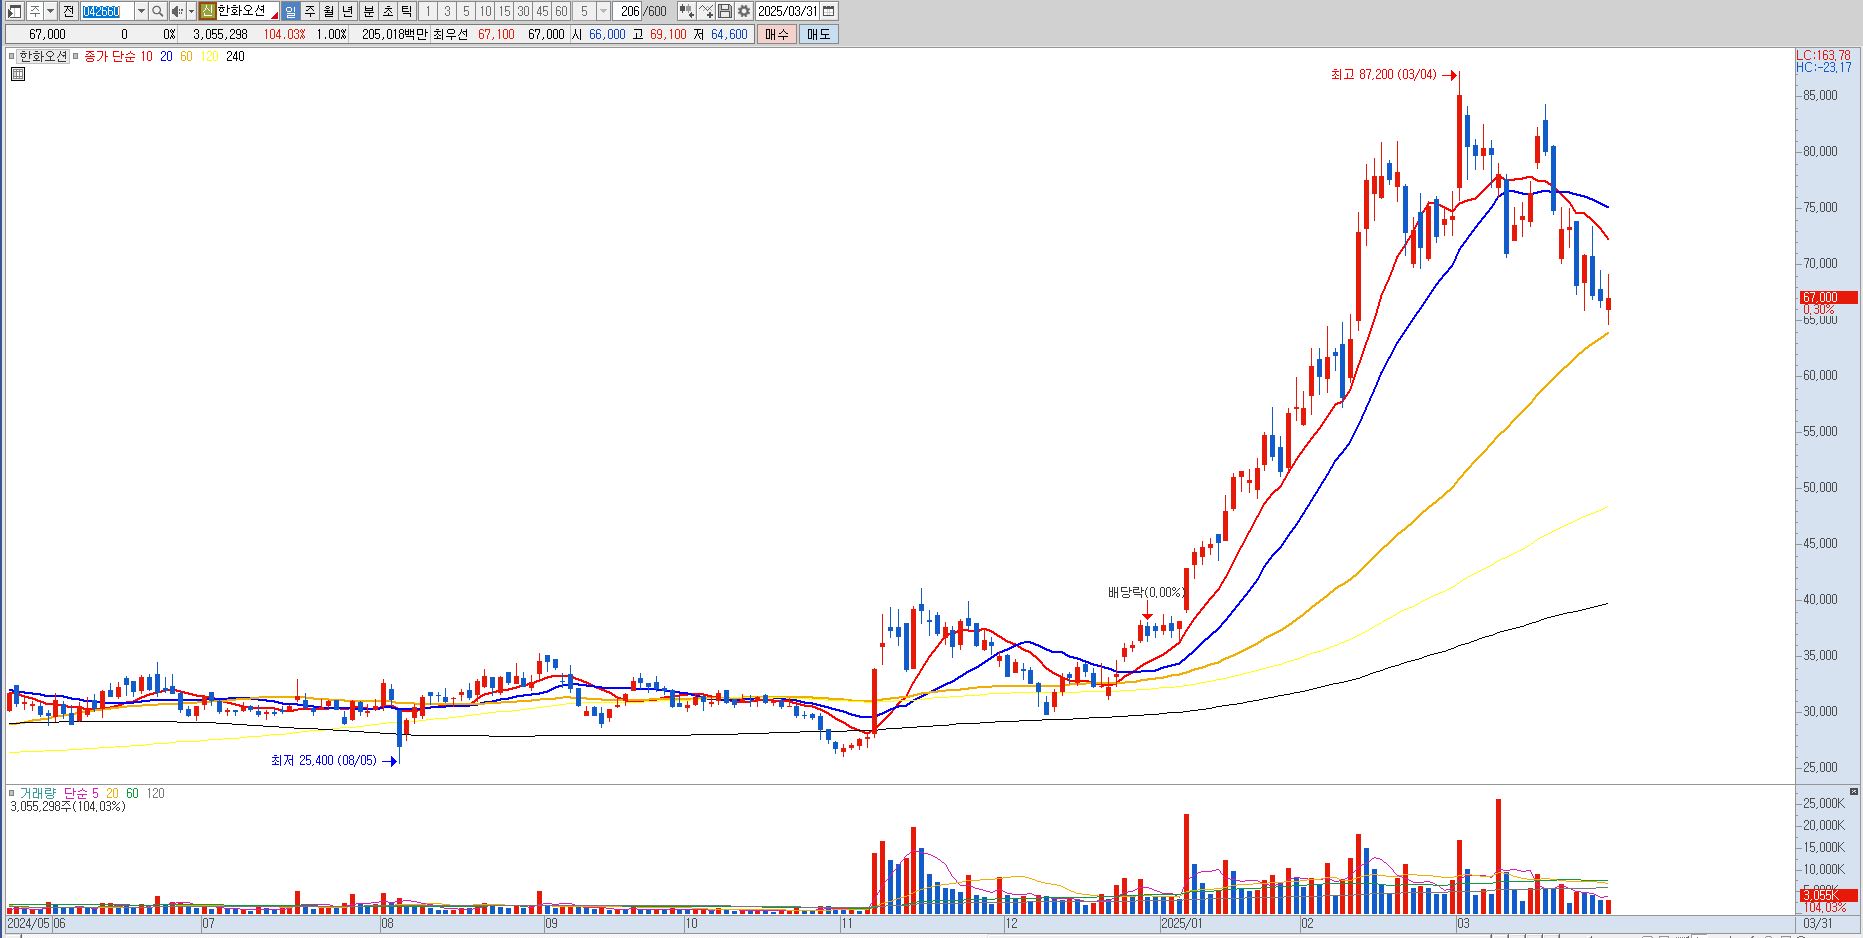Click the 초 seconds period button
Screen dimensions: 1863x938
[x=387, y=11]
